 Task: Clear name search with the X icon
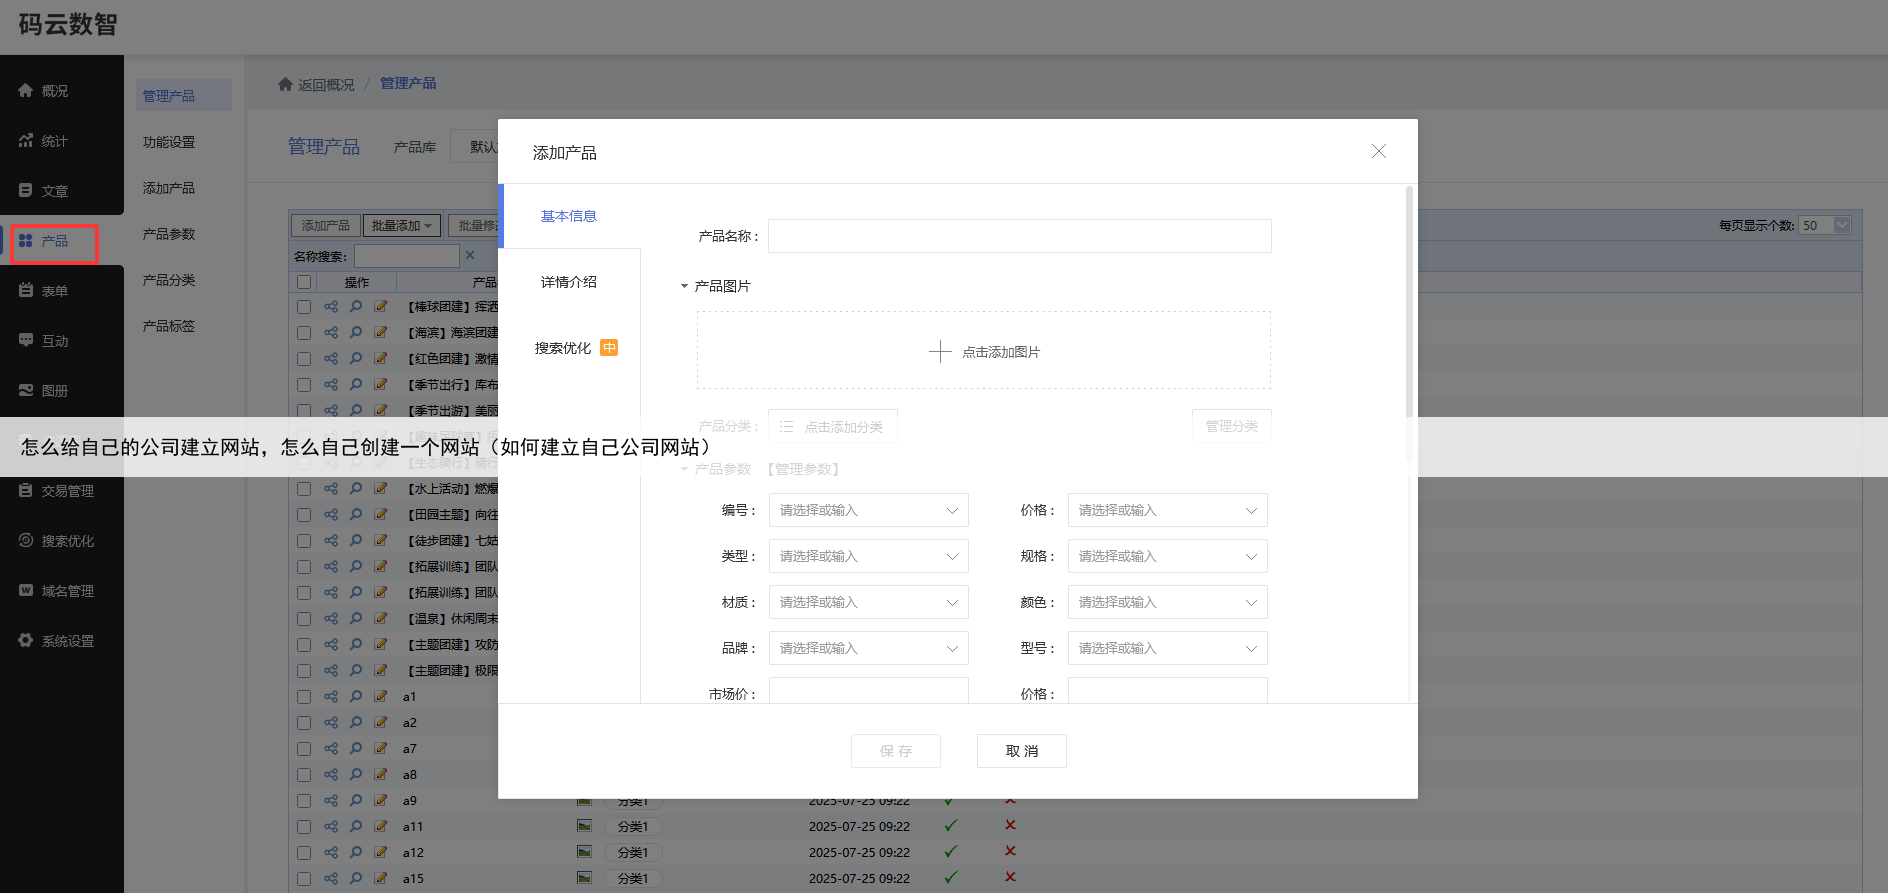tap(470, 256)
